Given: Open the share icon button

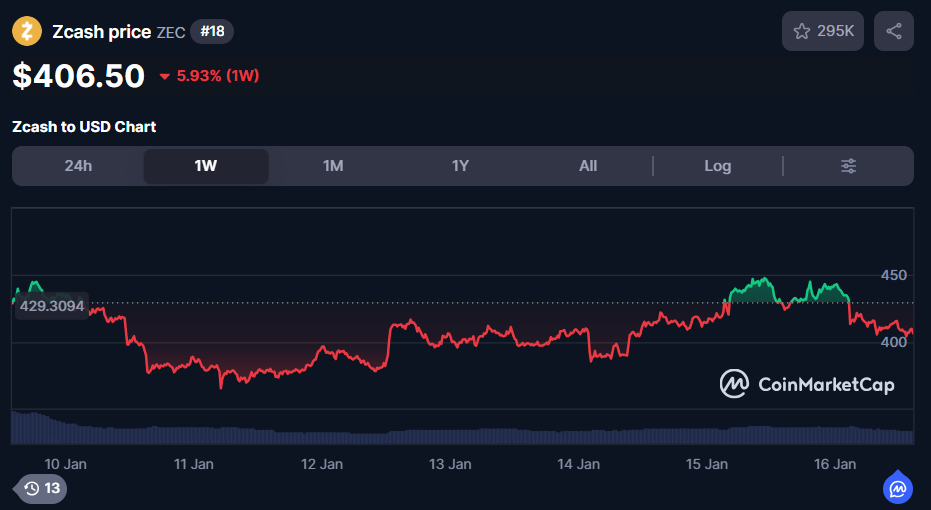Looking at the screenshot, I should point(894,31).
